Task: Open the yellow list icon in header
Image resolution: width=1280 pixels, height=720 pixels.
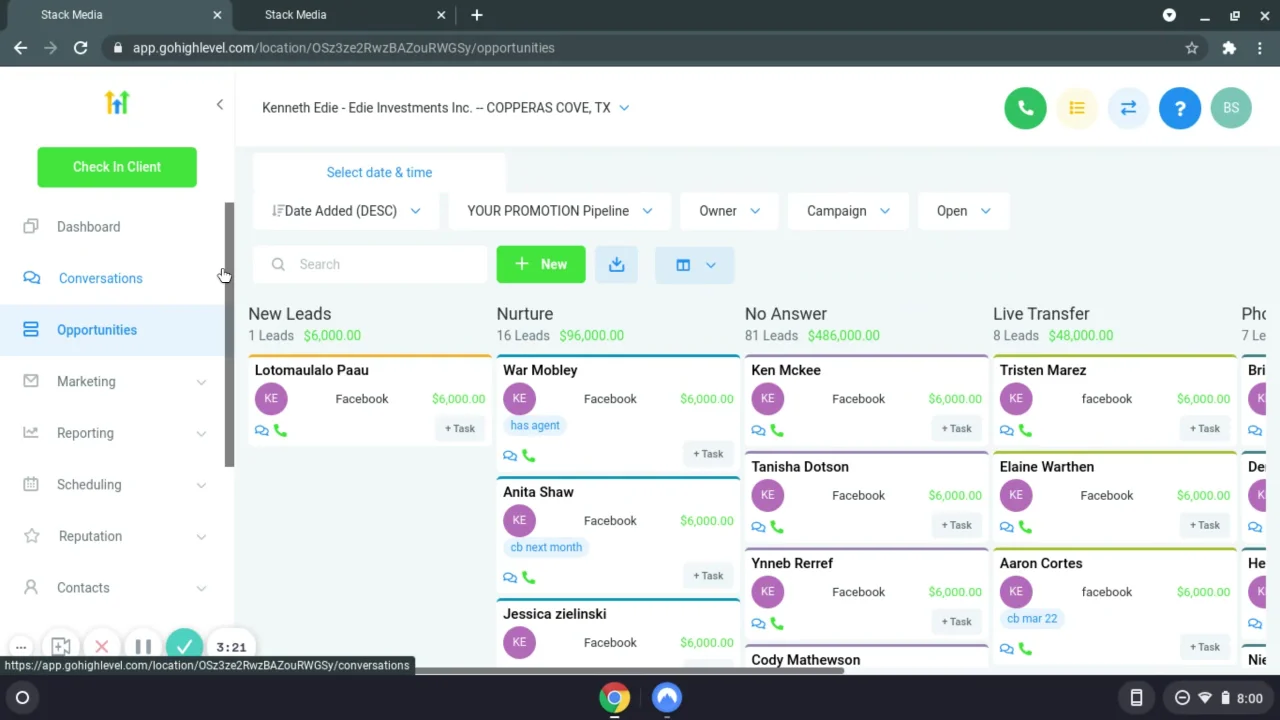Action: pos(1077,108)
